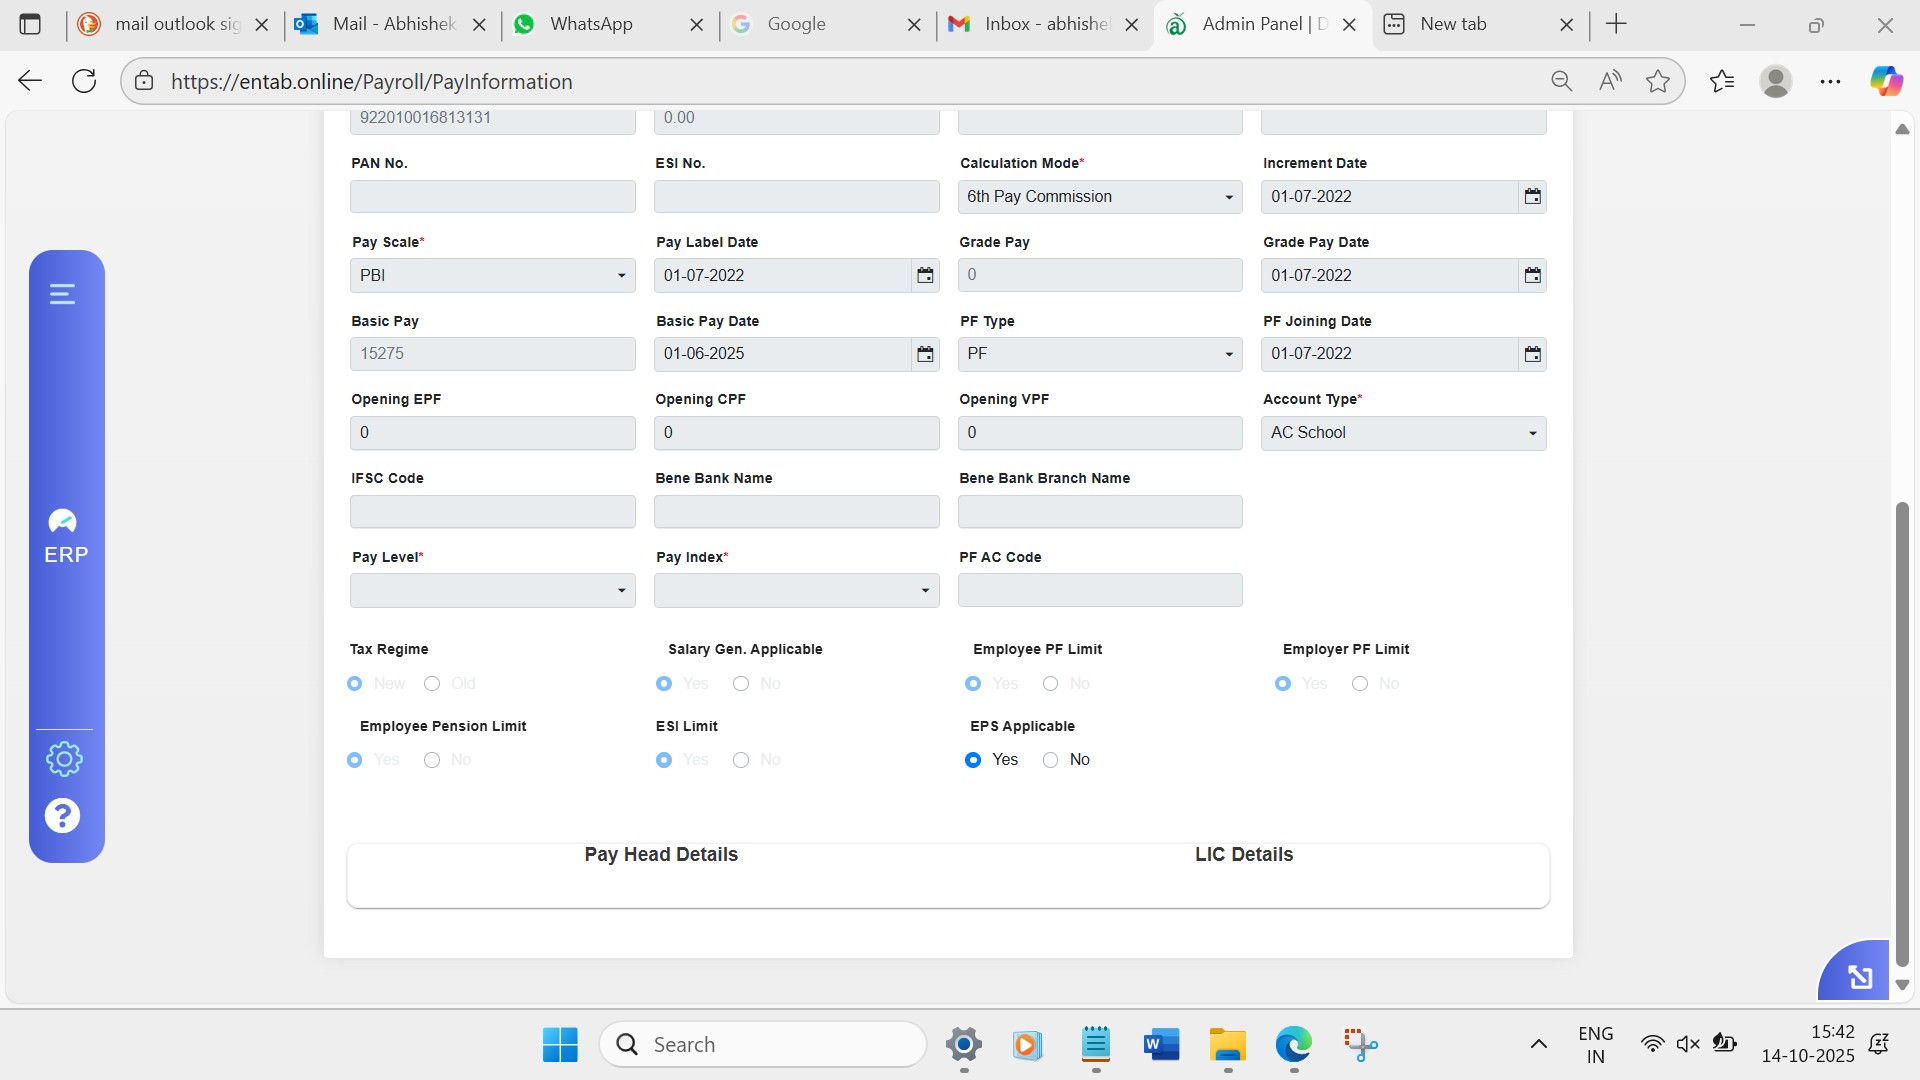Image resolution: width=1920 pixels, height=1080 pixels.
Task: Open the sidebar hamburger menu icon
Action: click(62, 294)
